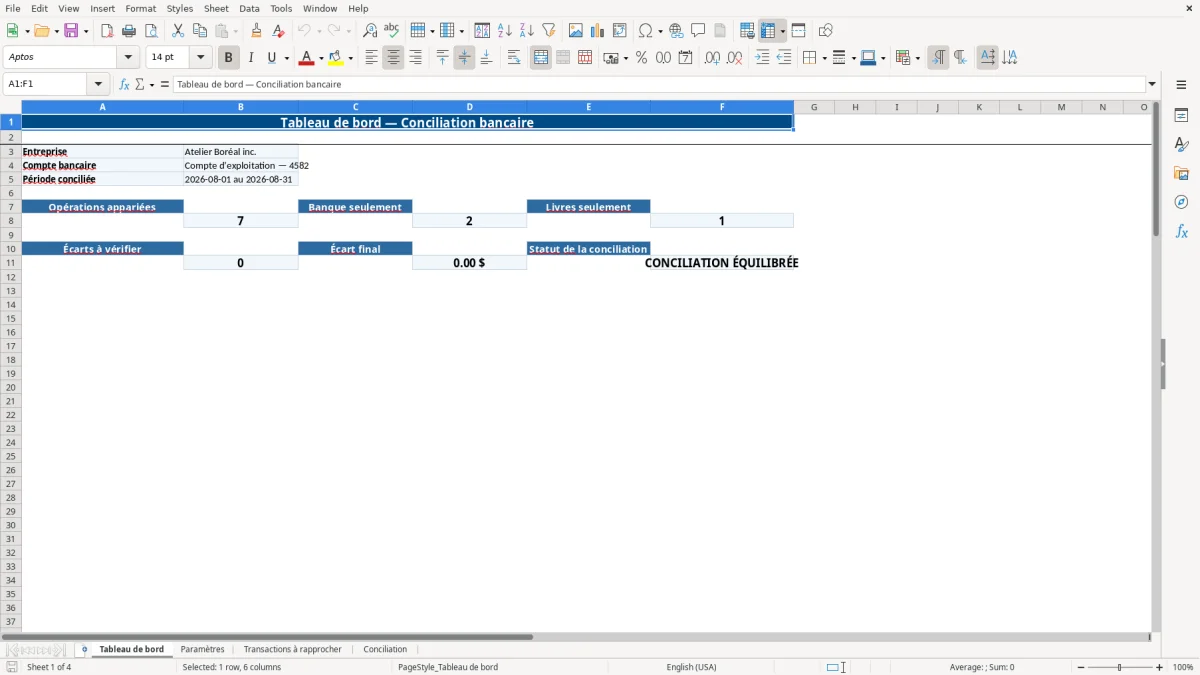Toggle Wrap Text
1200x675 pixels.
[514, 58]
